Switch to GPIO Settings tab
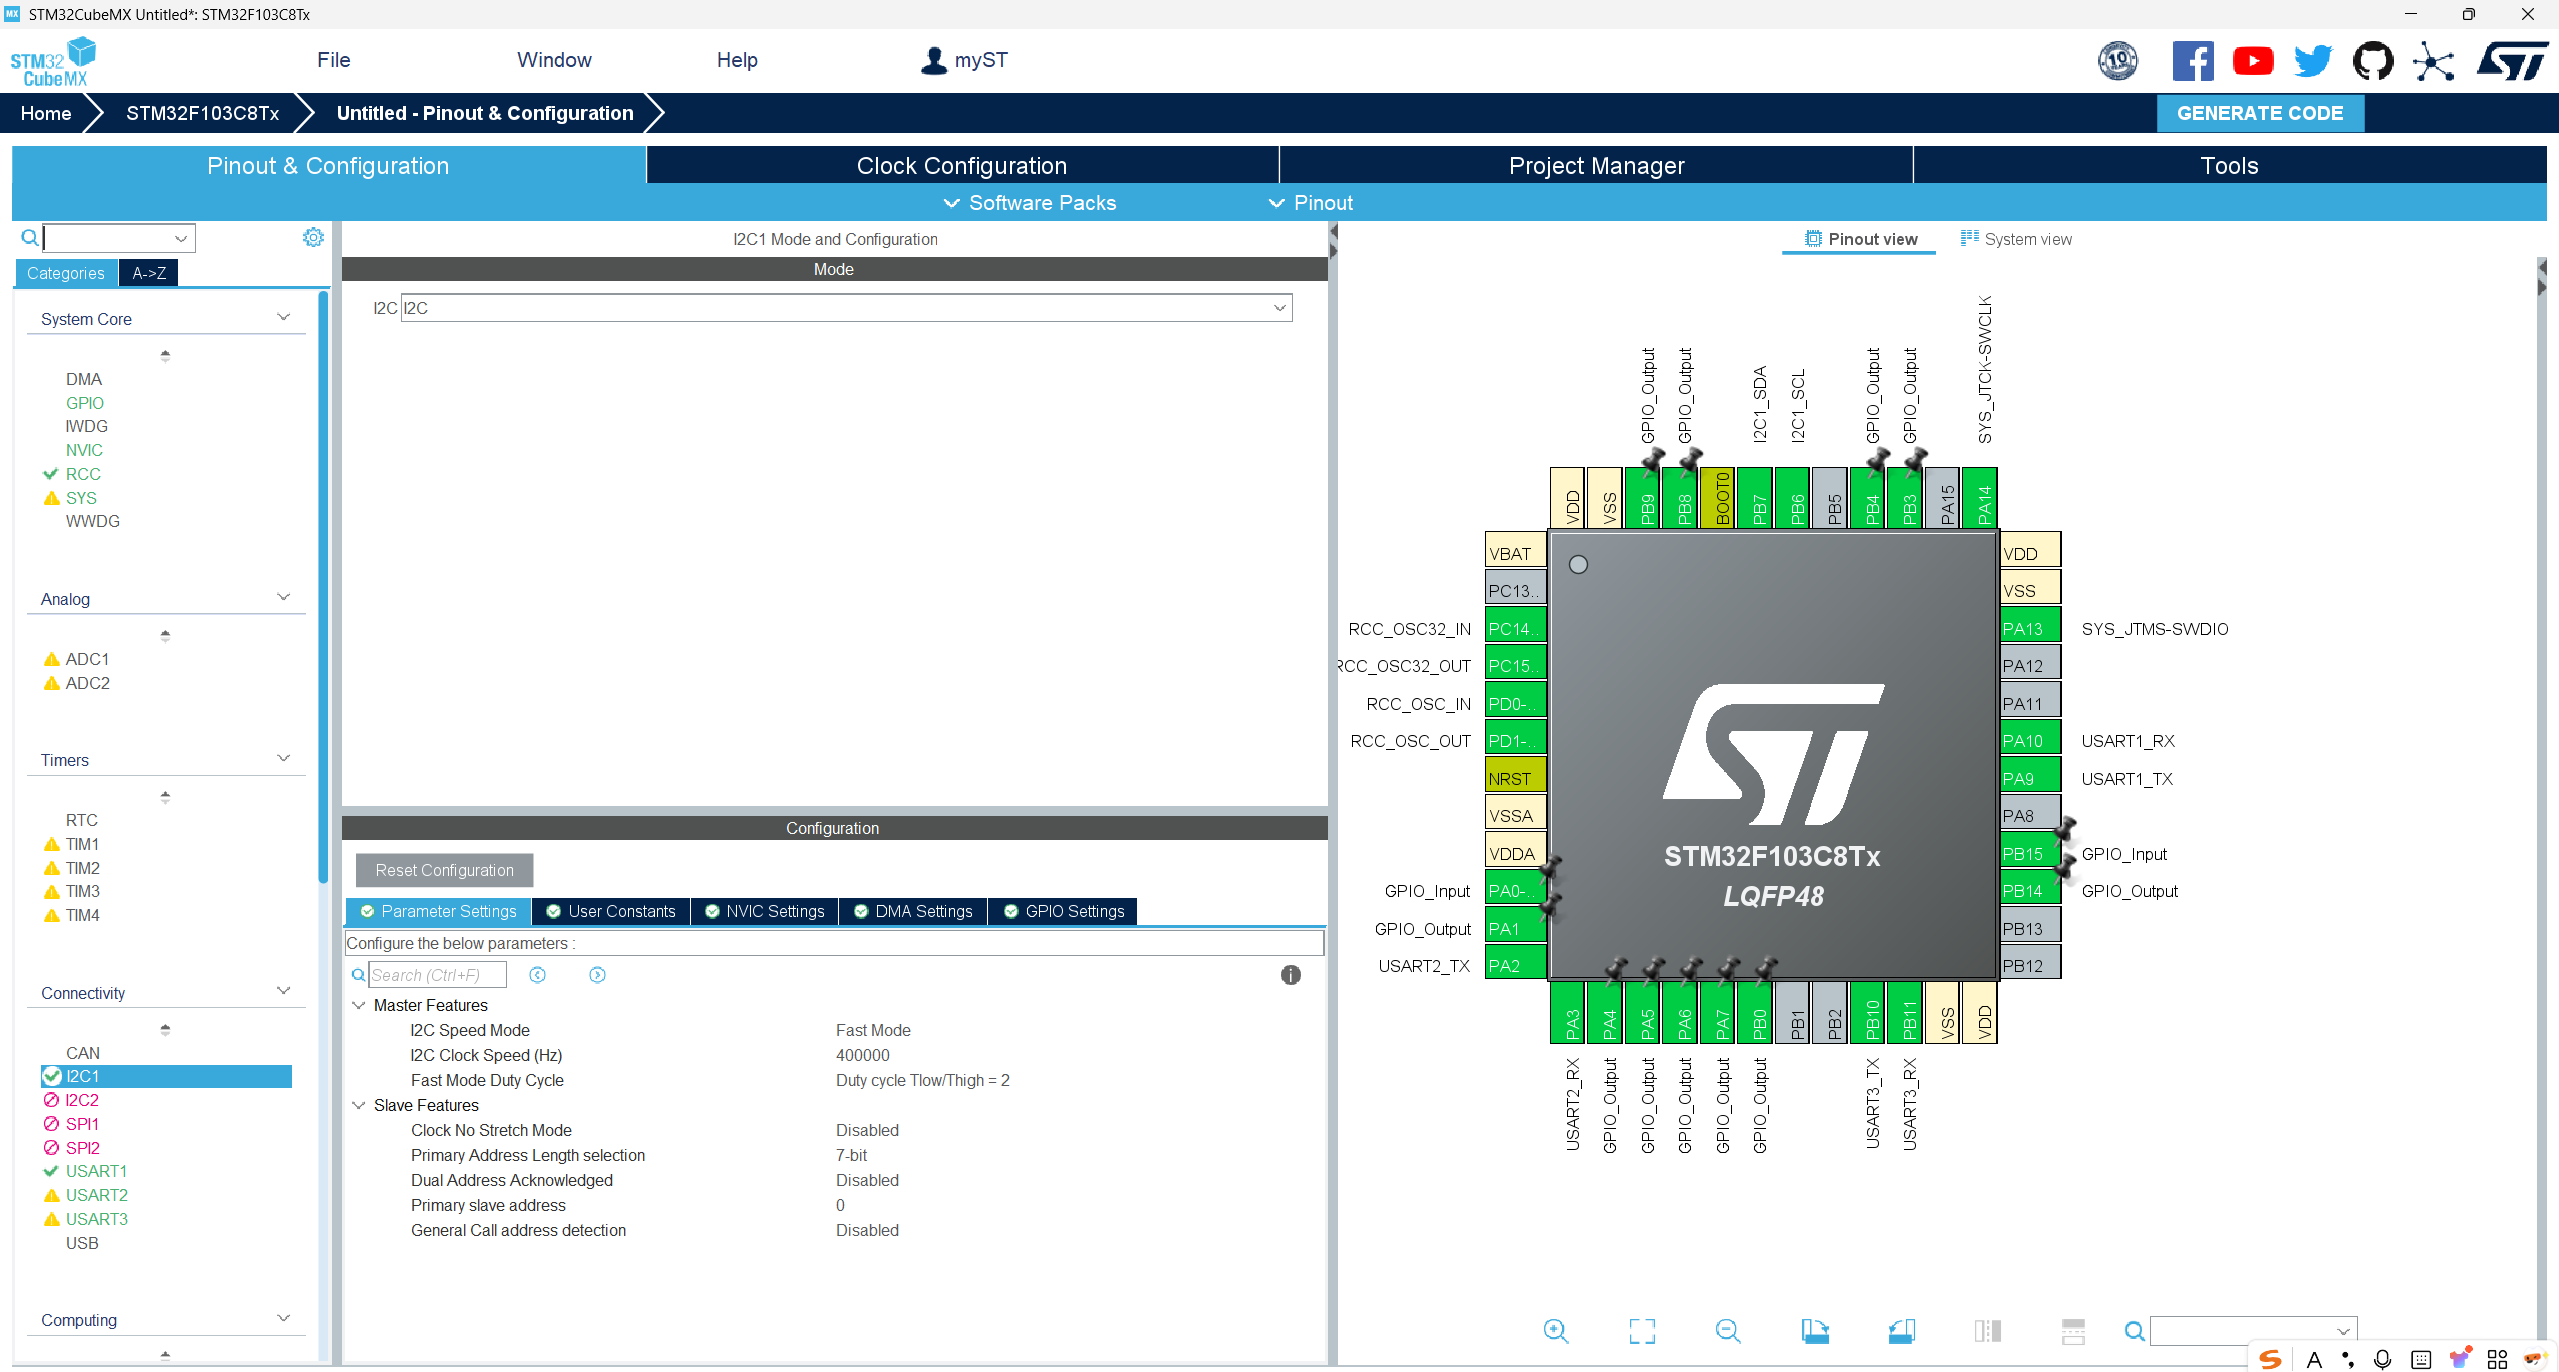Viewport: 2559px width, 1372px height. [x=1065, y=911]
